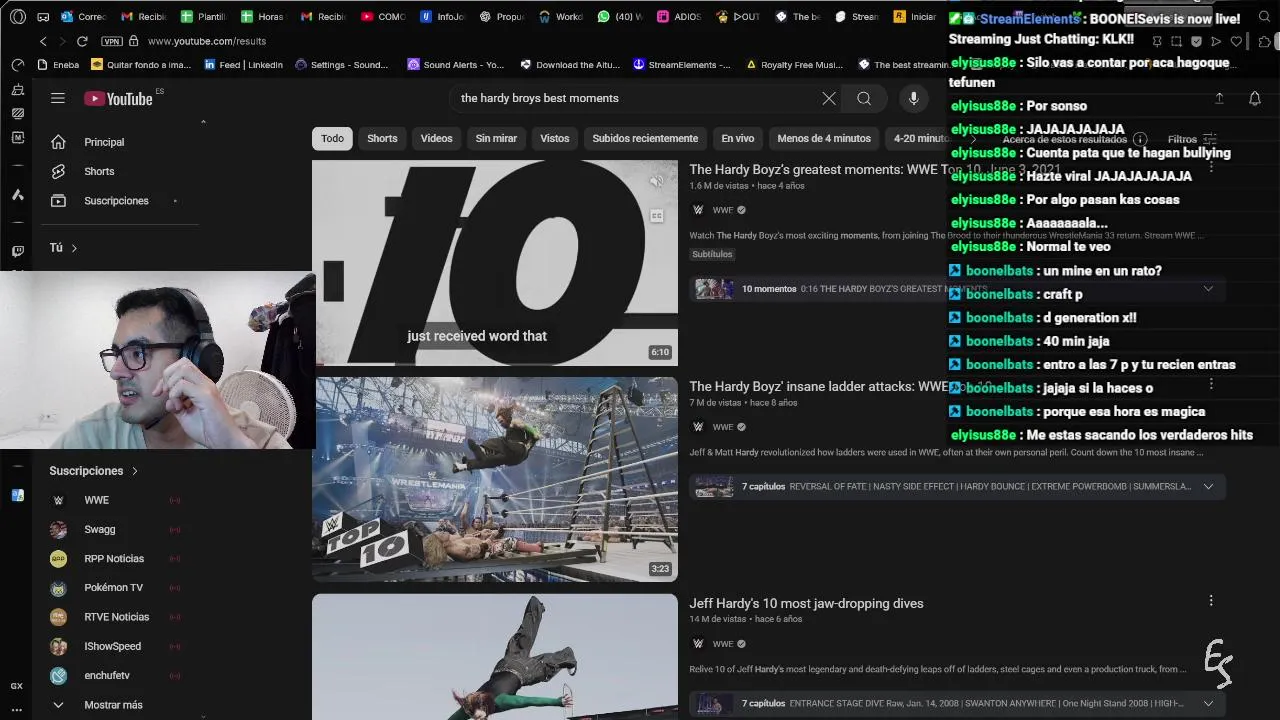Open the YouTube hamburger guide menu
The height and width of the screenshot is (720, 1280).
tap(58, 98)
